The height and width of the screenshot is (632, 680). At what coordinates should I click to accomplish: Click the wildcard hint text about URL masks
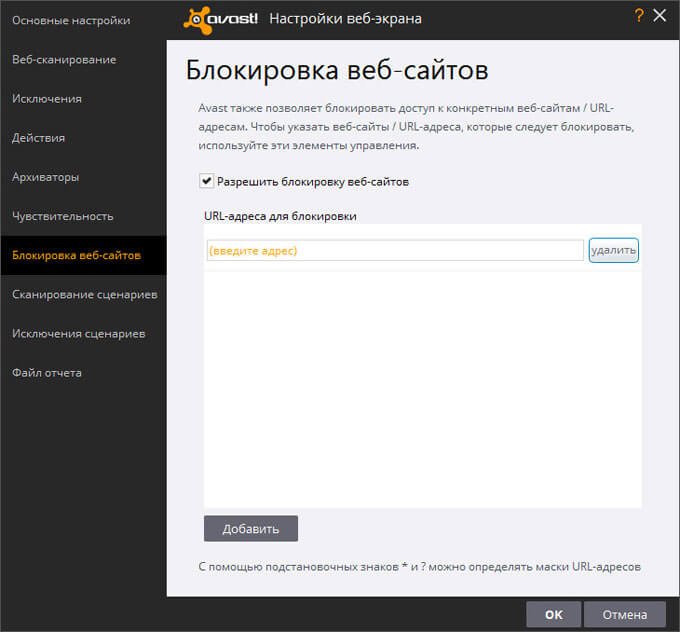coord(419,567)
